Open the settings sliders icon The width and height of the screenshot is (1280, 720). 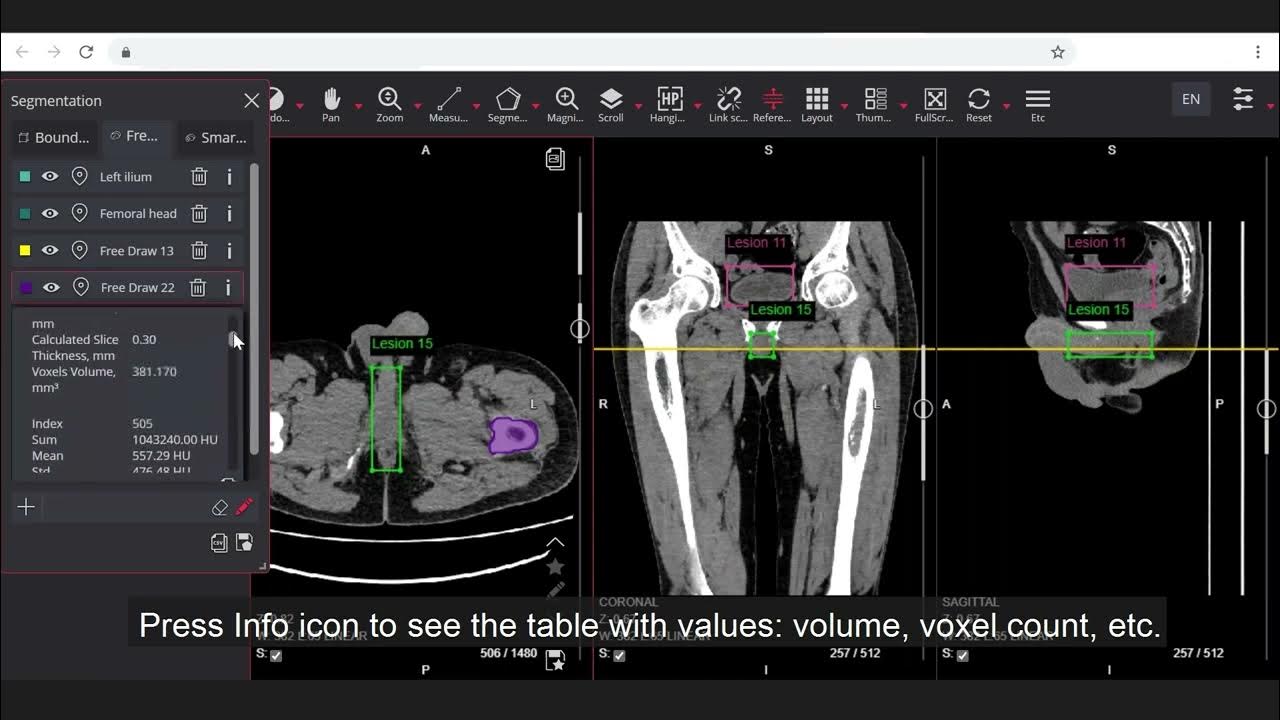coord(1243,99)
